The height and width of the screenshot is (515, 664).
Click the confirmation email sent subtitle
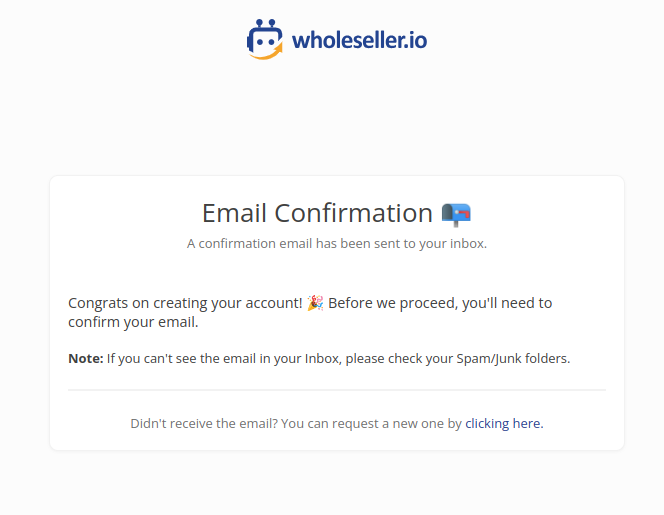point(337,244)
